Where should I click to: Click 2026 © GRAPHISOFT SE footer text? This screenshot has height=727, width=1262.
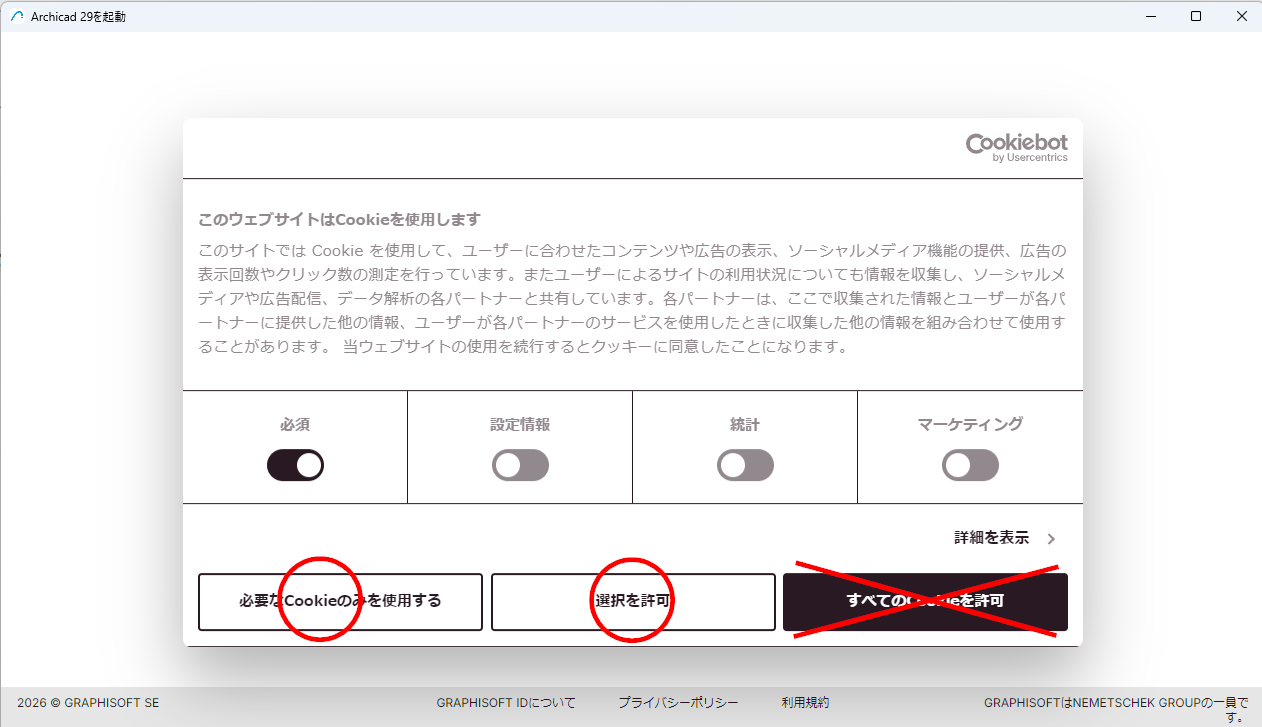88,703
